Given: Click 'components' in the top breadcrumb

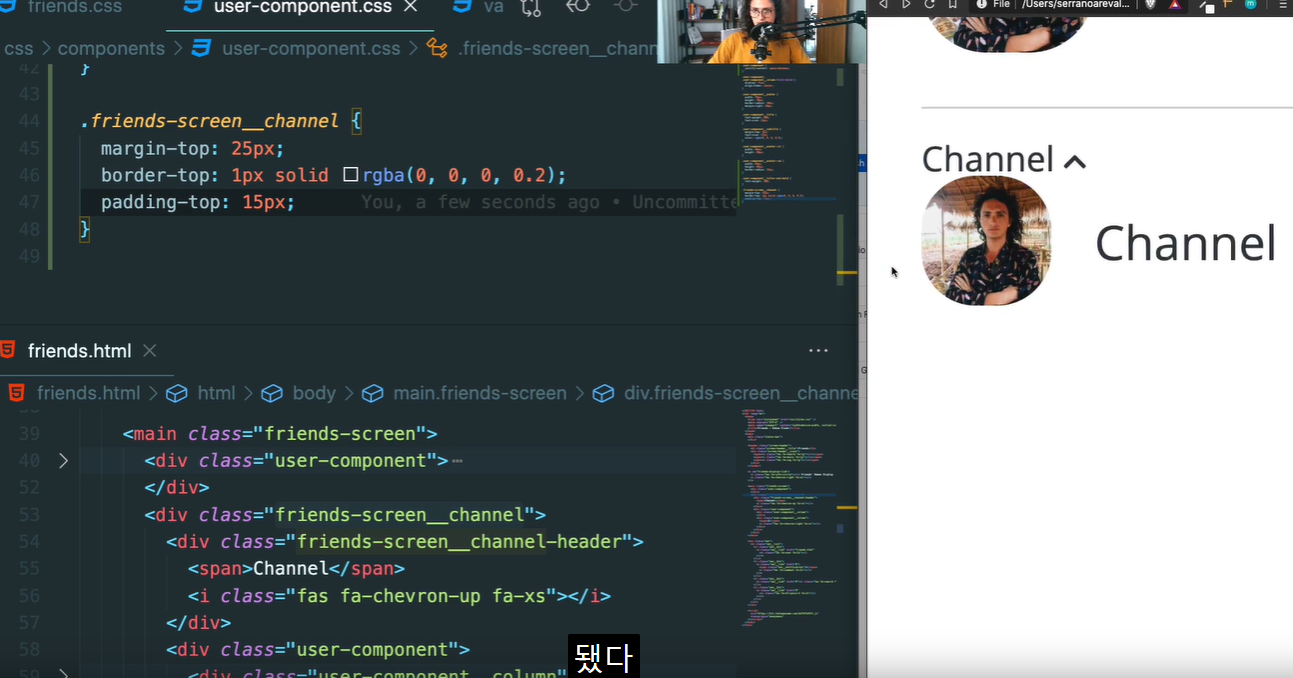Looking at the screenshot, I should (111, 48).
